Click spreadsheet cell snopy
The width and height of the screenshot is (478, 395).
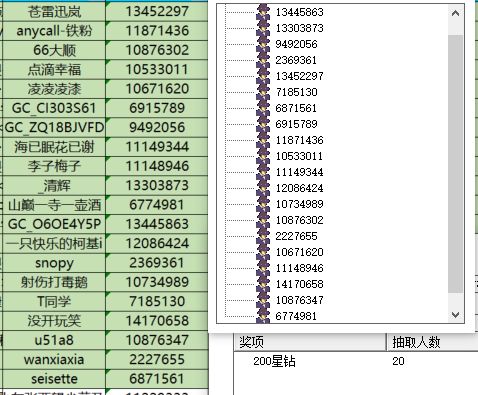point(54,263)
